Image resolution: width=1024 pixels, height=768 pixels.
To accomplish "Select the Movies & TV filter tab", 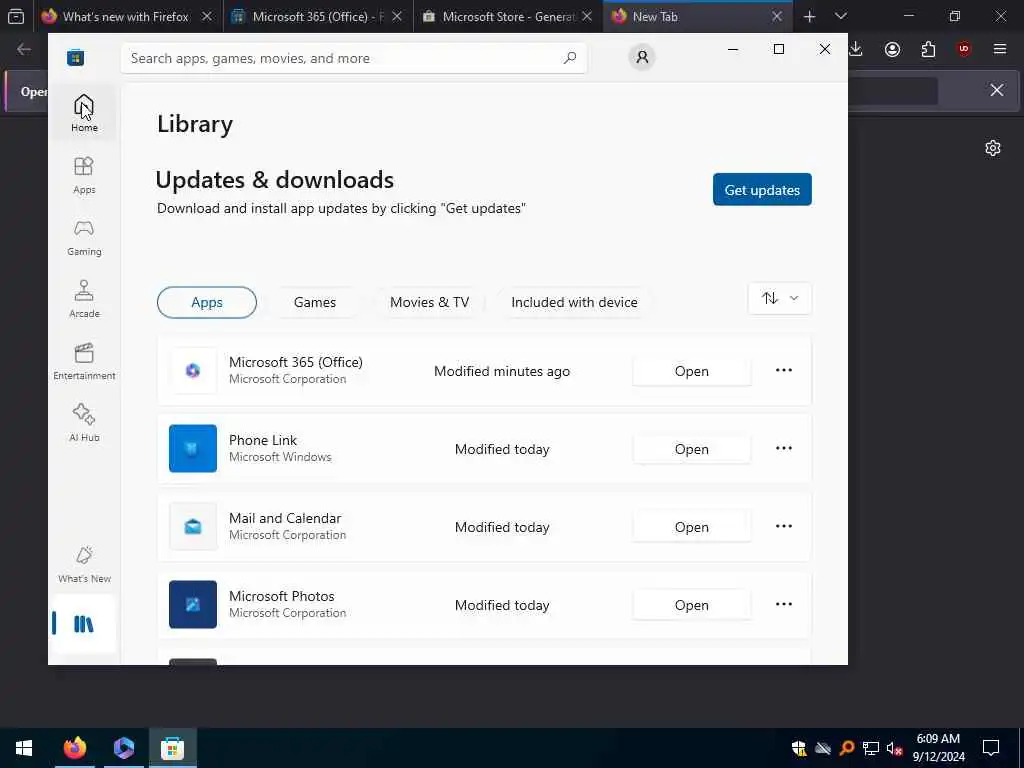I will tap(429, 302).
